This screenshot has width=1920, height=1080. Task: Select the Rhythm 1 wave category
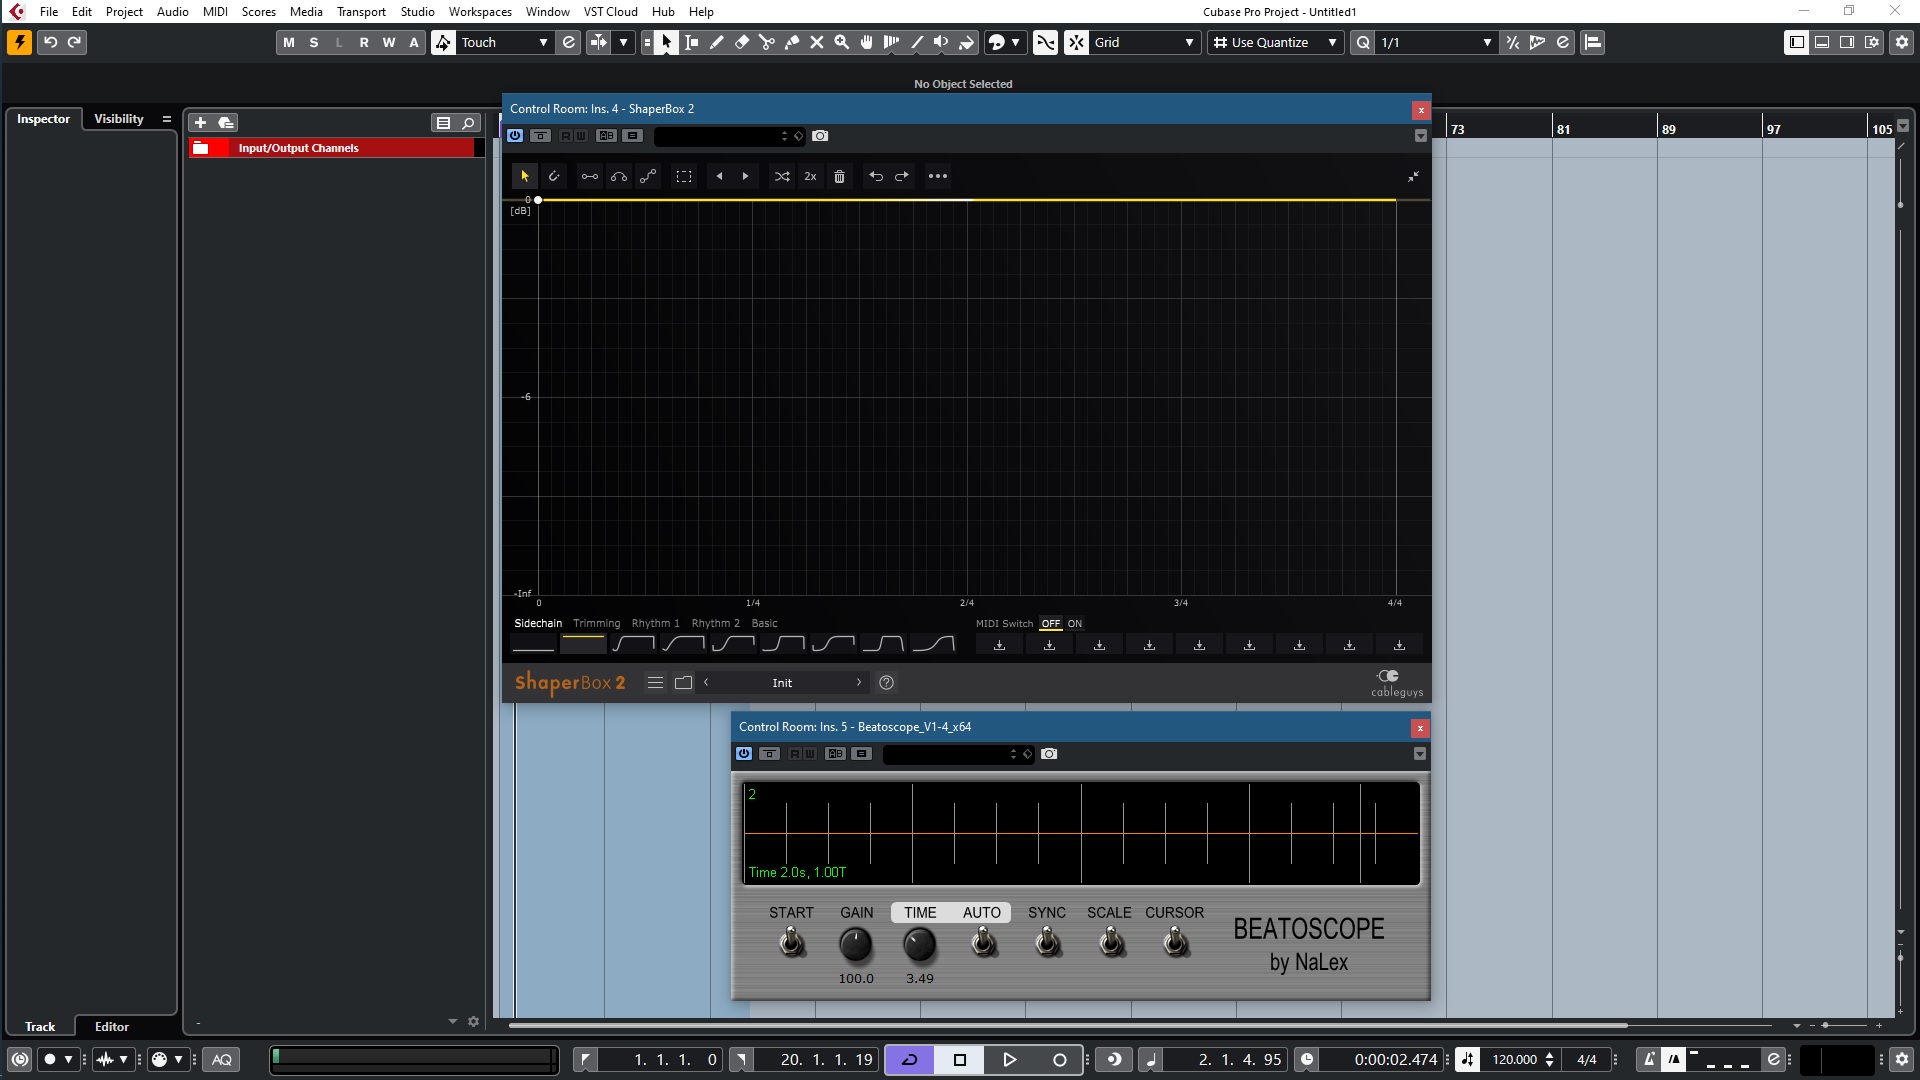(x=655, y=623)
